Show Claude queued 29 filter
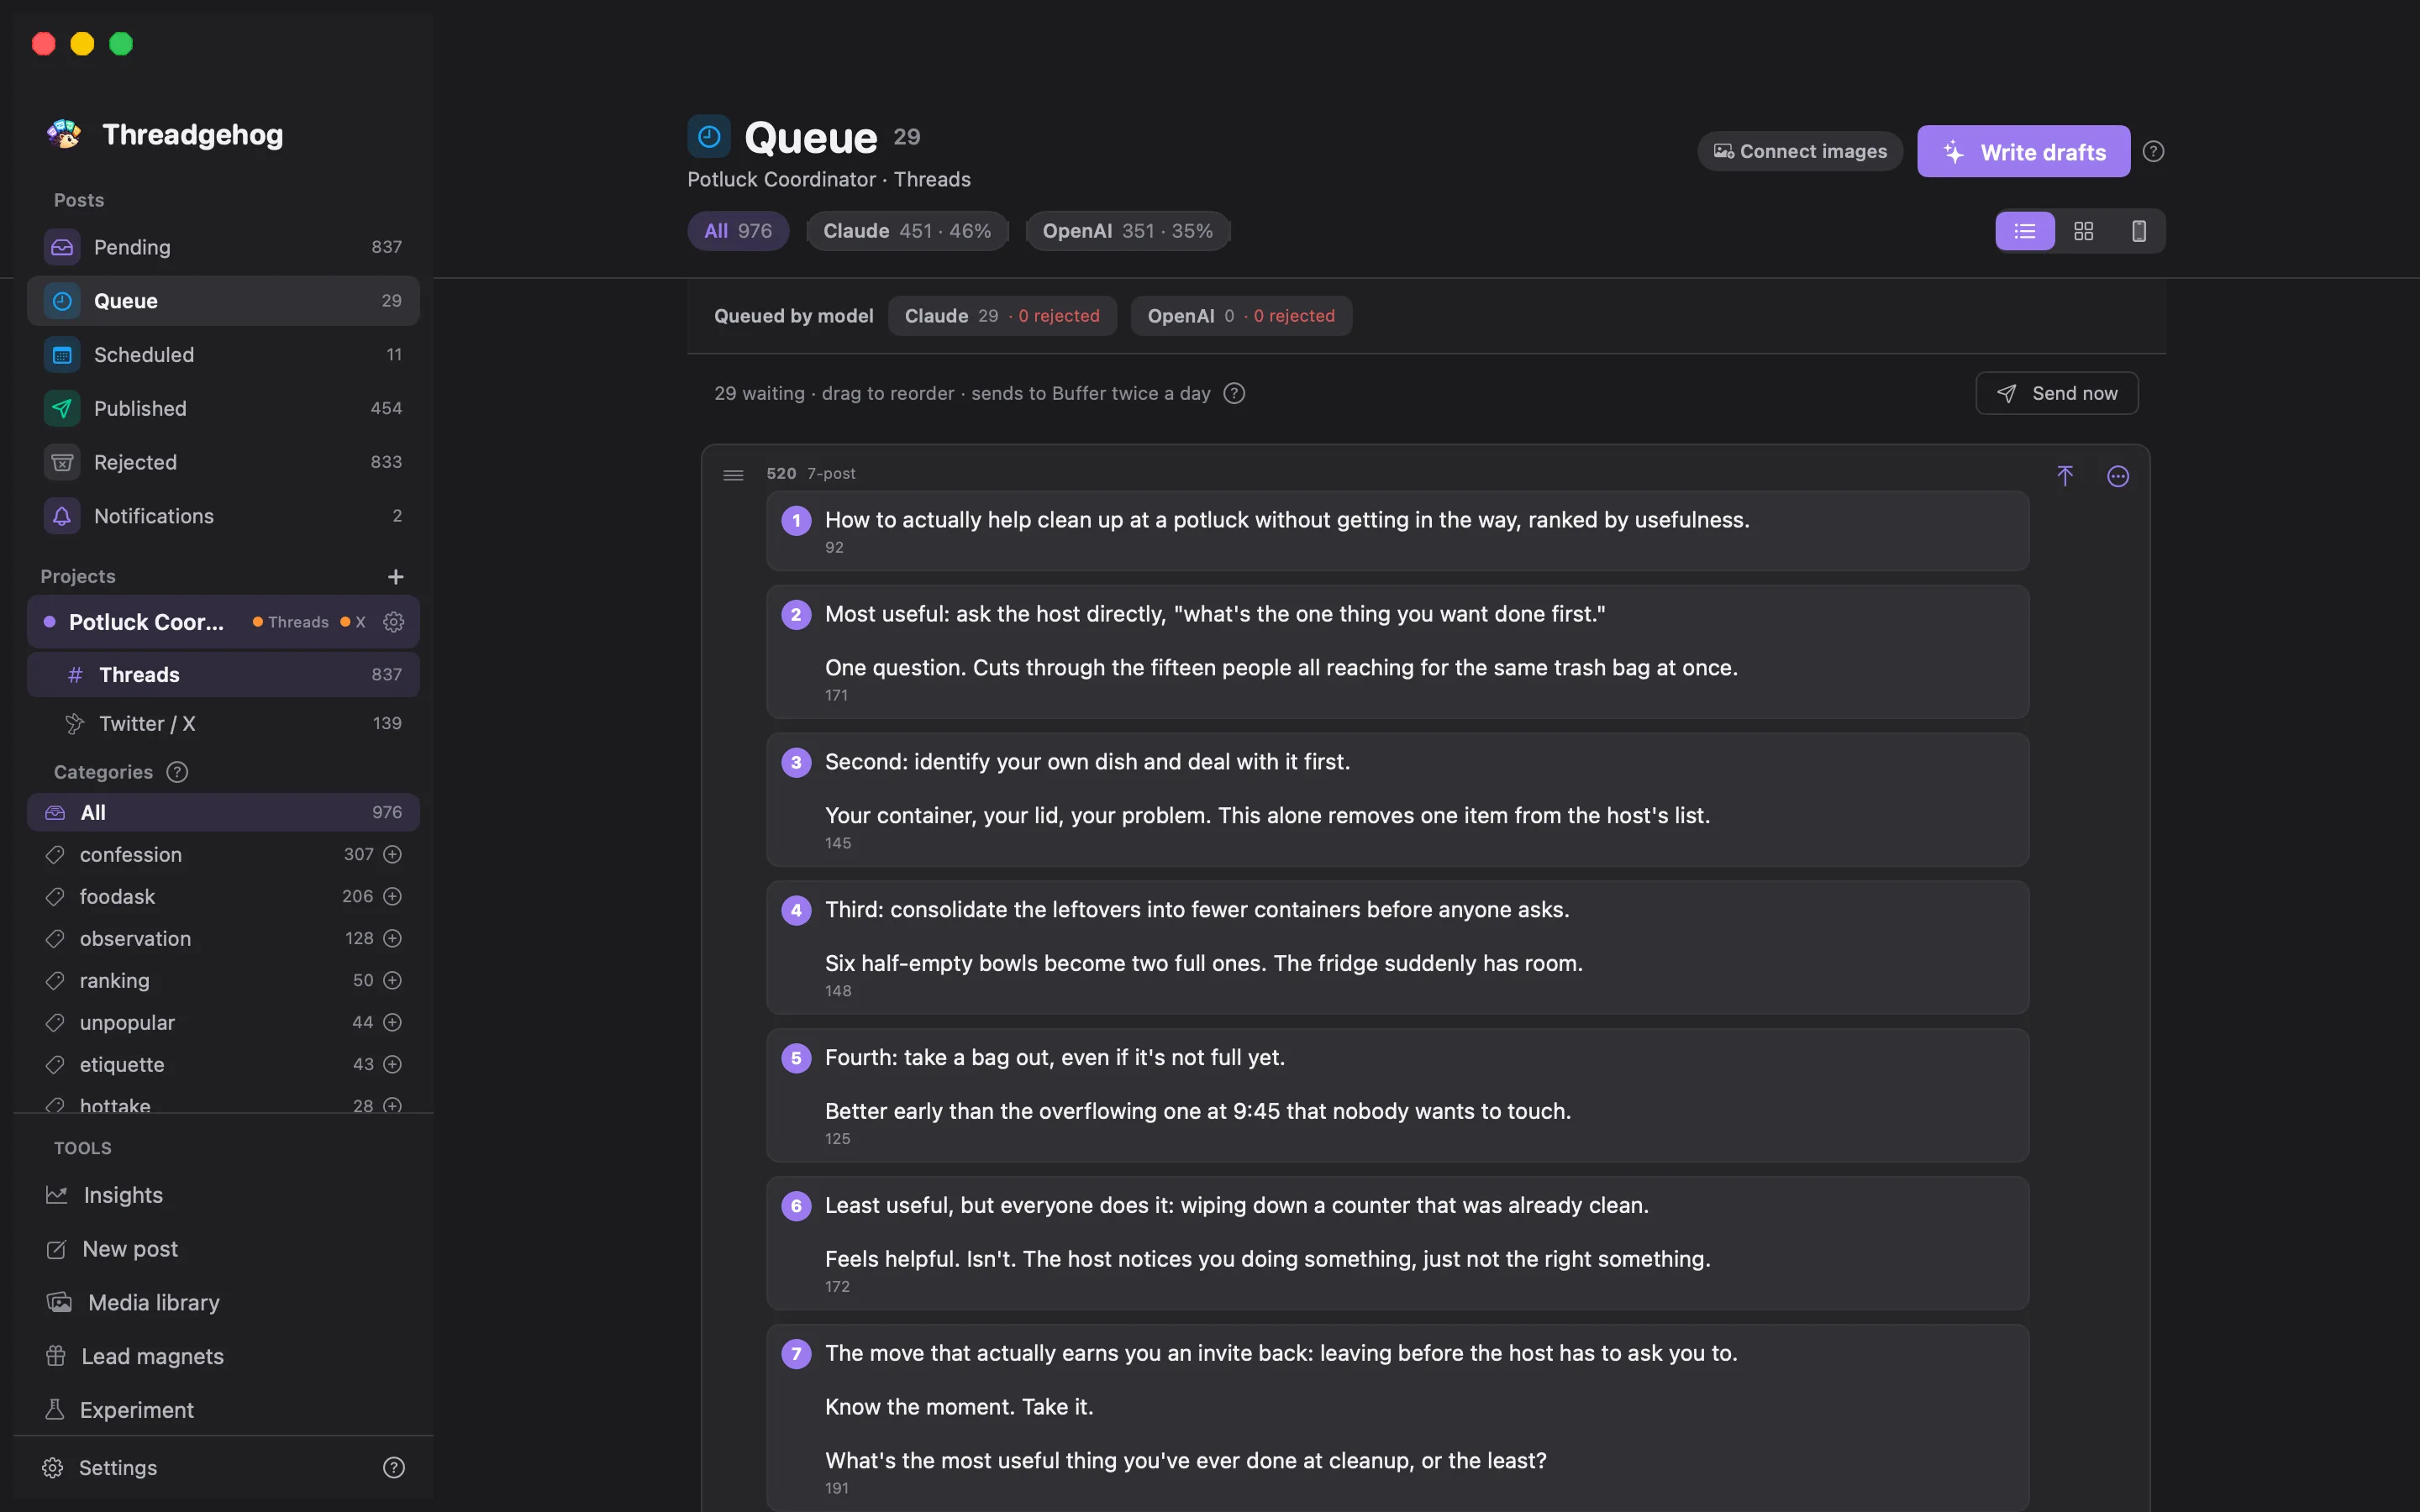The height and width of the screenshot is (1512, 2420). (1002, 316)
